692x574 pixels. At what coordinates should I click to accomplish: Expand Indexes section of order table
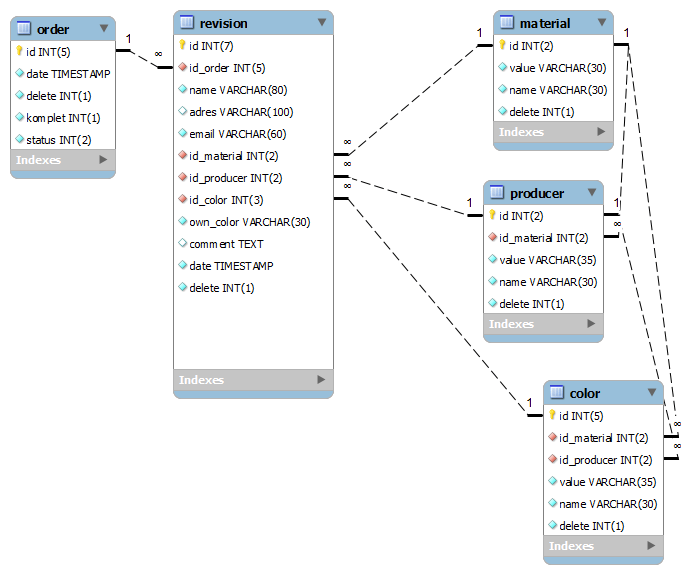coord(103,160)
